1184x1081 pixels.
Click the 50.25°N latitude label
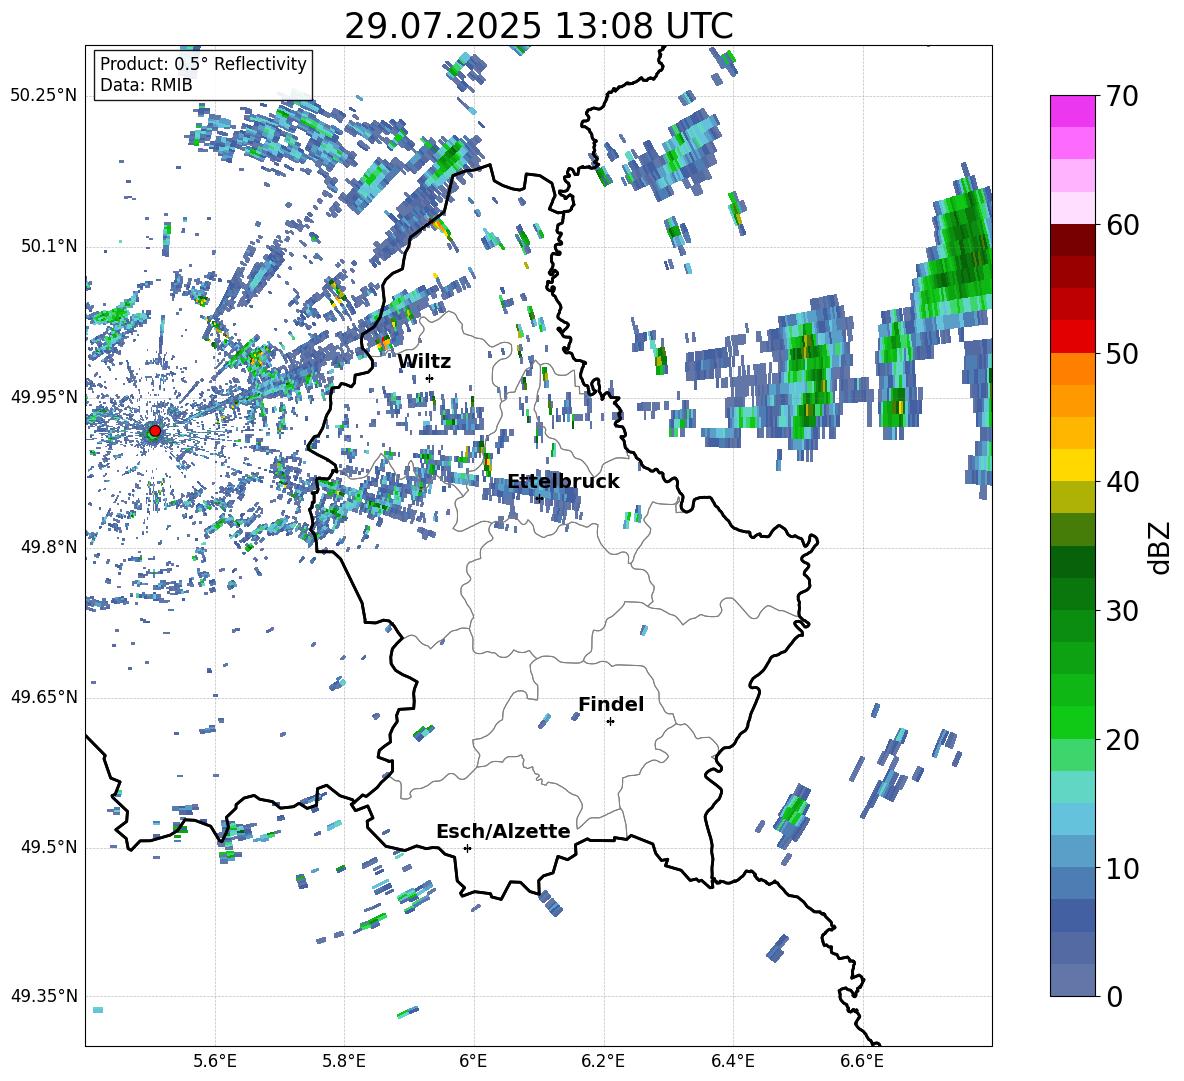(44, 96)
